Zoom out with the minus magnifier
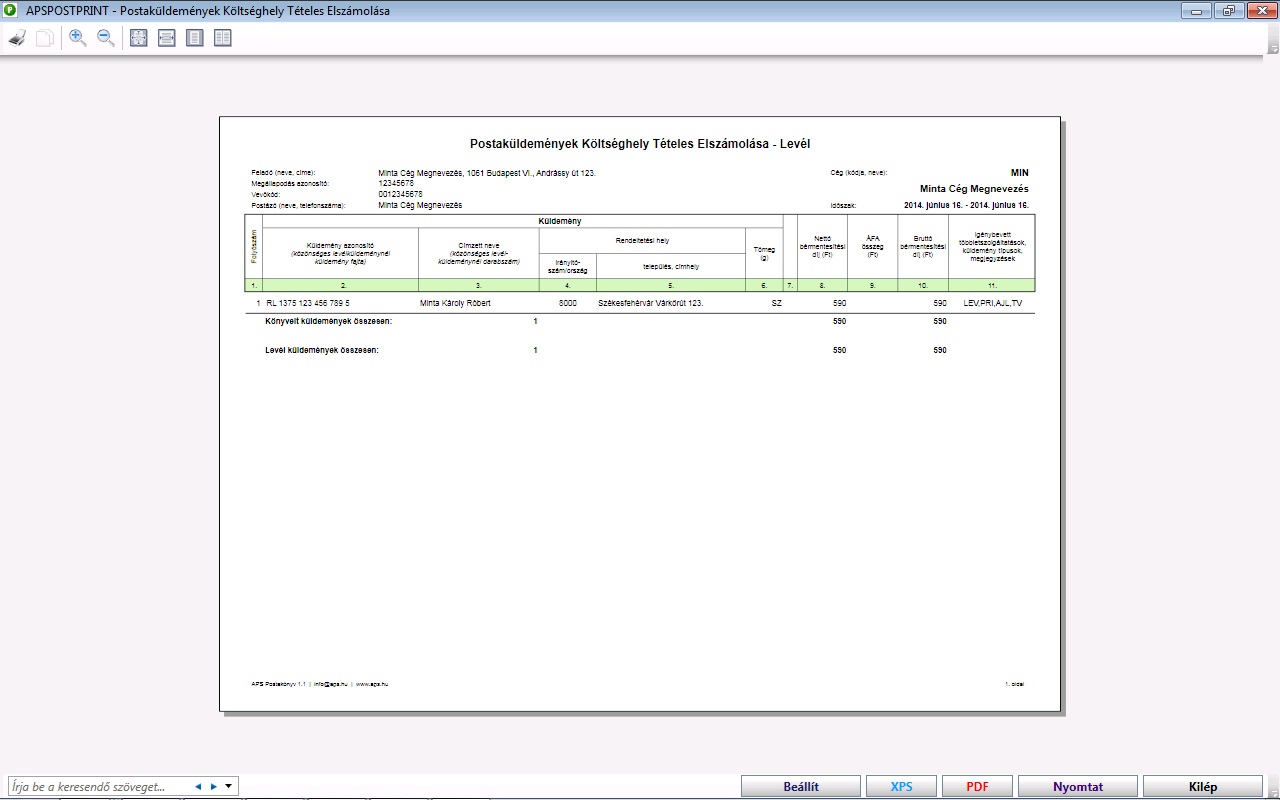 pos(106,39)
